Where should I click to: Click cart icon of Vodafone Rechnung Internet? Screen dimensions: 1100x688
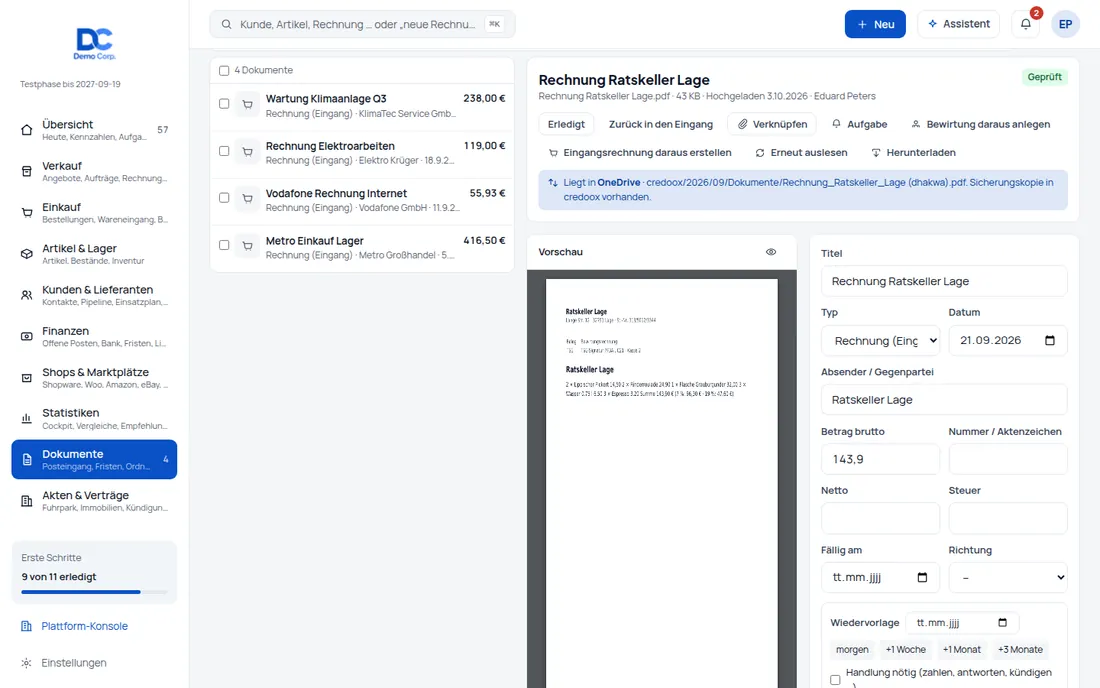[x=248, y=198]
